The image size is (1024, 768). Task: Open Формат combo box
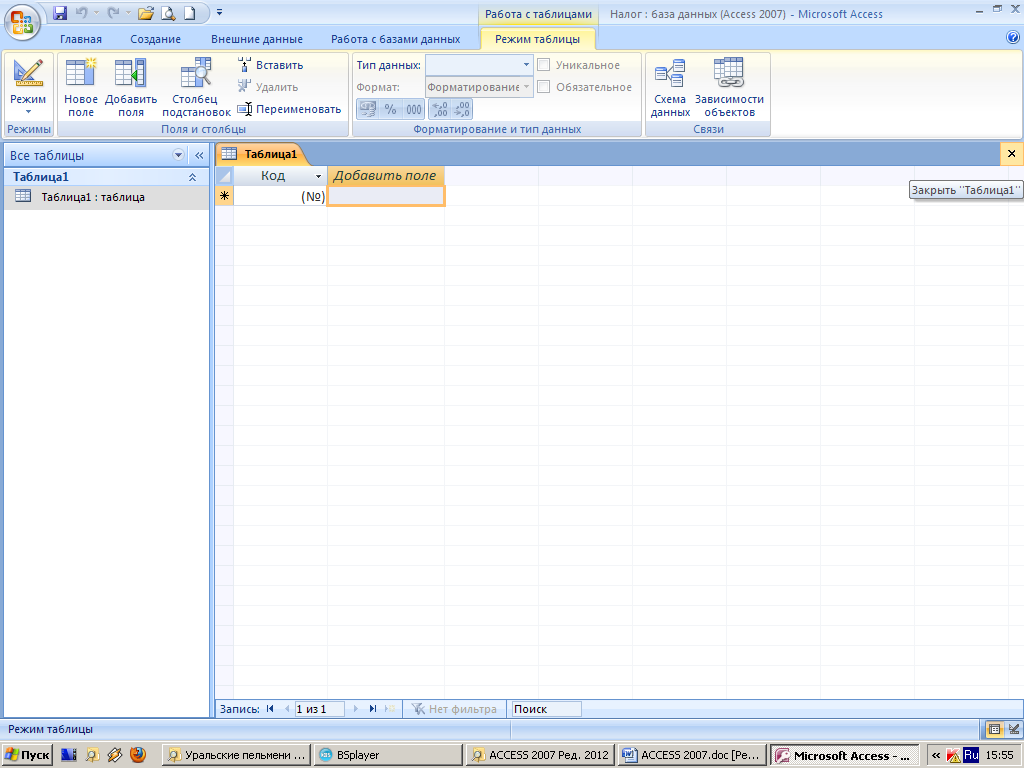point(479,87)
